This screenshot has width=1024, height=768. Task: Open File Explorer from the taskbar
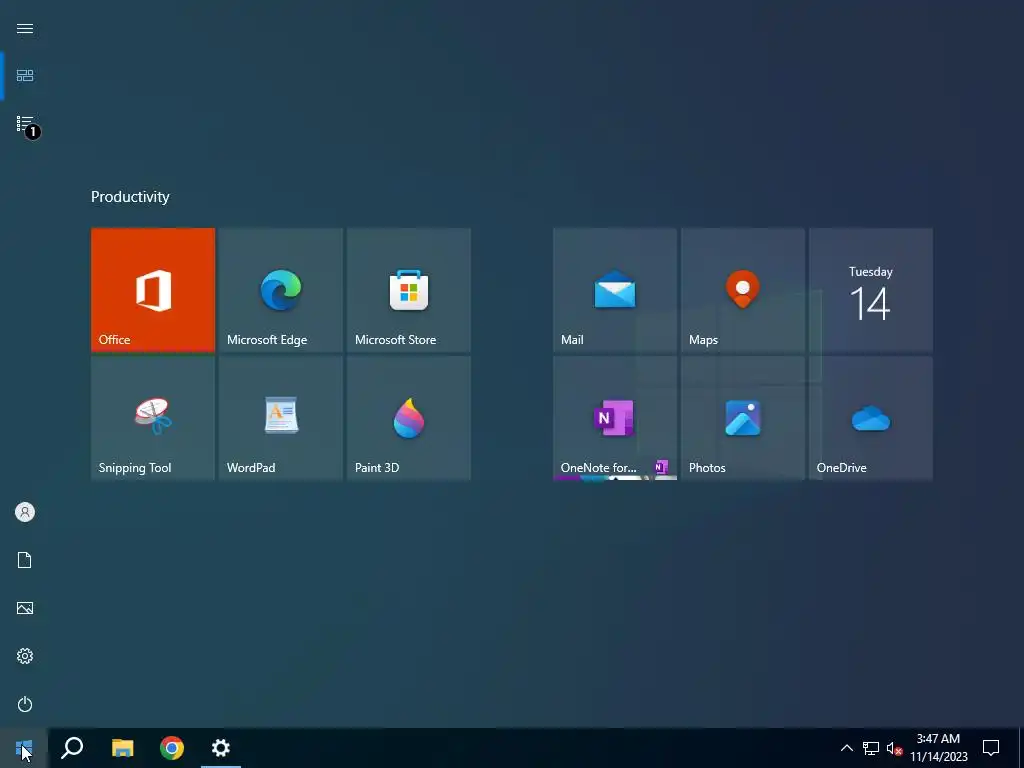point(122,748)
